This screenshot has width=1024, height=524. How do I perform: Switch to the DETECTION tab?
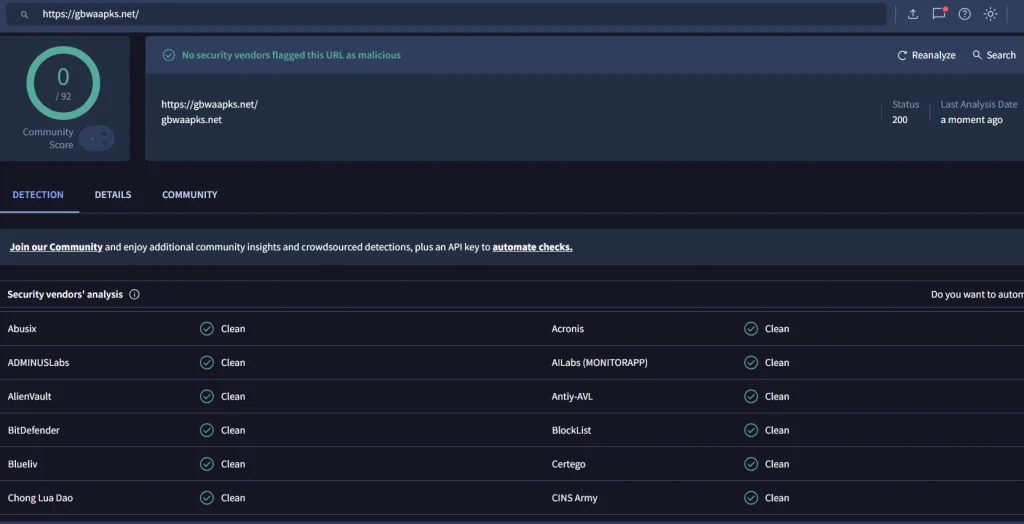pyautogui.click(x=38, y=195)
